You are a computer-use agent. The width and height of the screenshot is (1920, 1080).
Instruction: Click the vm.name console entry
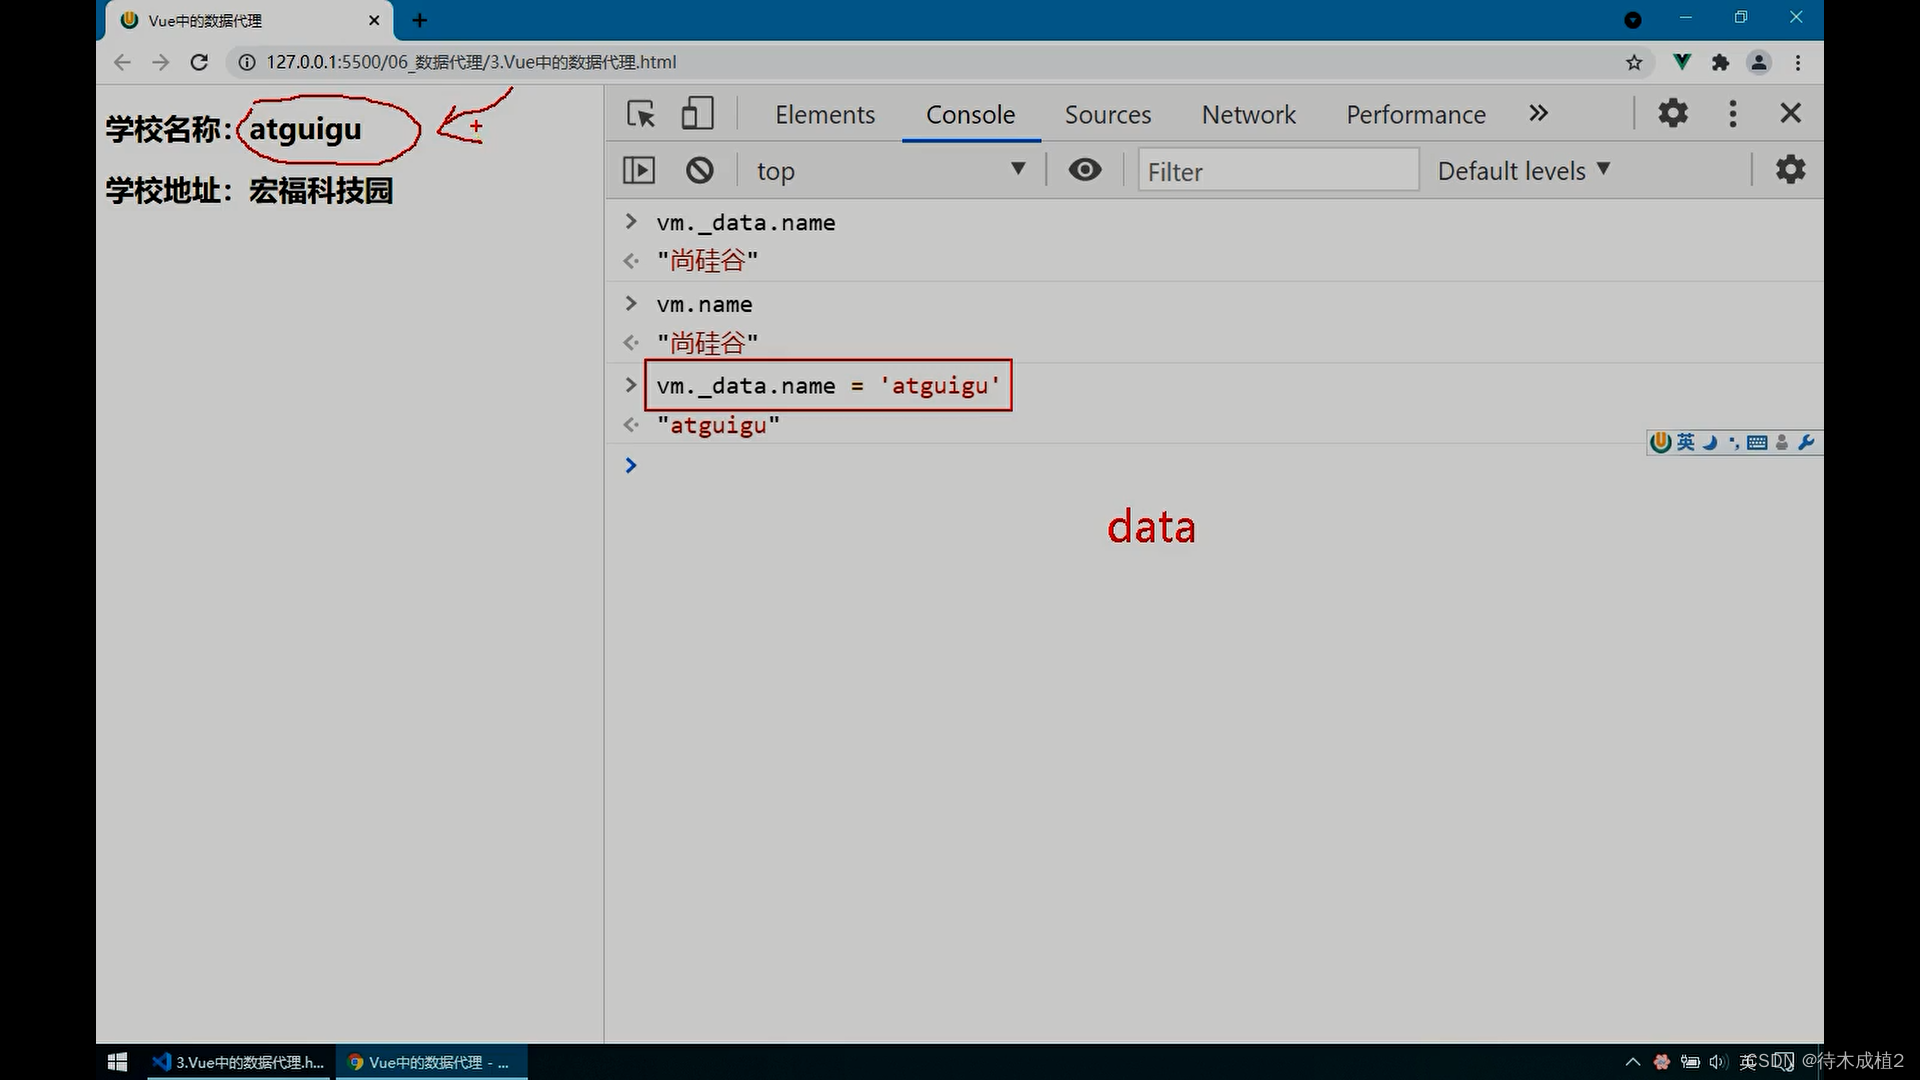(x=704, y=304)
